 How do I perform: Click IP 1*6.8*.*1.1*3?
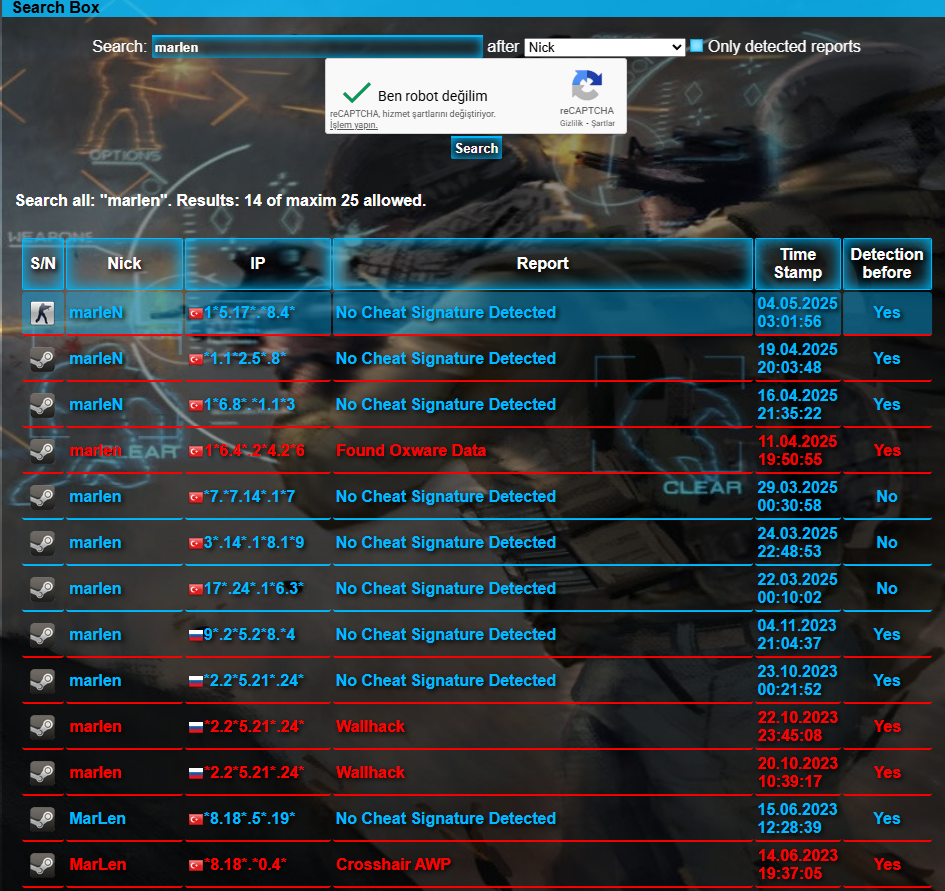(x=249, y=405)
